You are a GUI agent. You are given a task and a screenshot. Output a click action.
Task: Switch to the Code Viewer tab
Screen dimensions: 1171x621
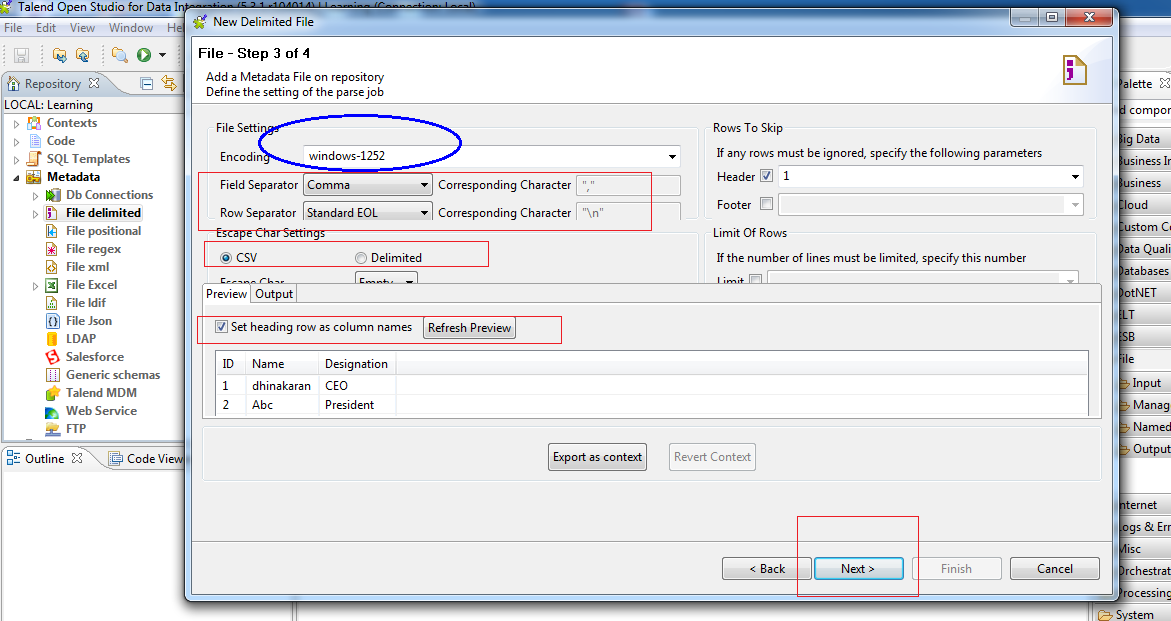coord(146,459)
